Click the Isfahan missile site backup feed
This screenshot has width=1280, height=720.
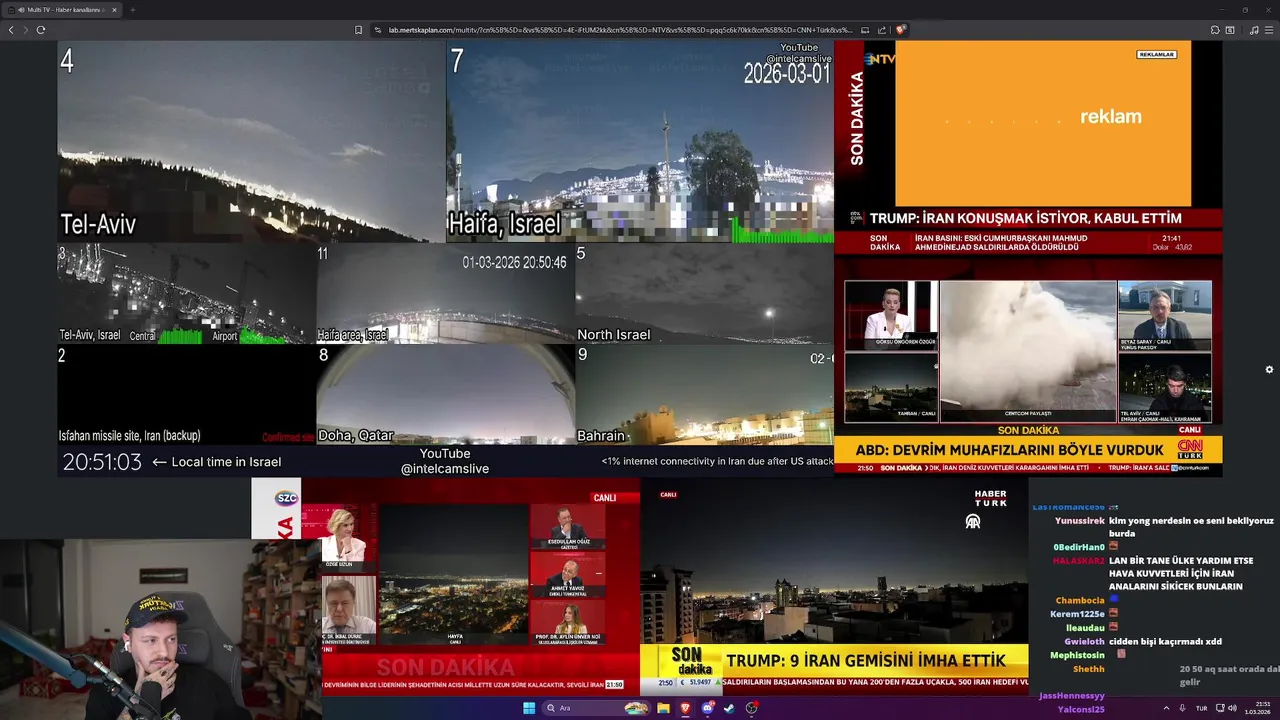186,395
